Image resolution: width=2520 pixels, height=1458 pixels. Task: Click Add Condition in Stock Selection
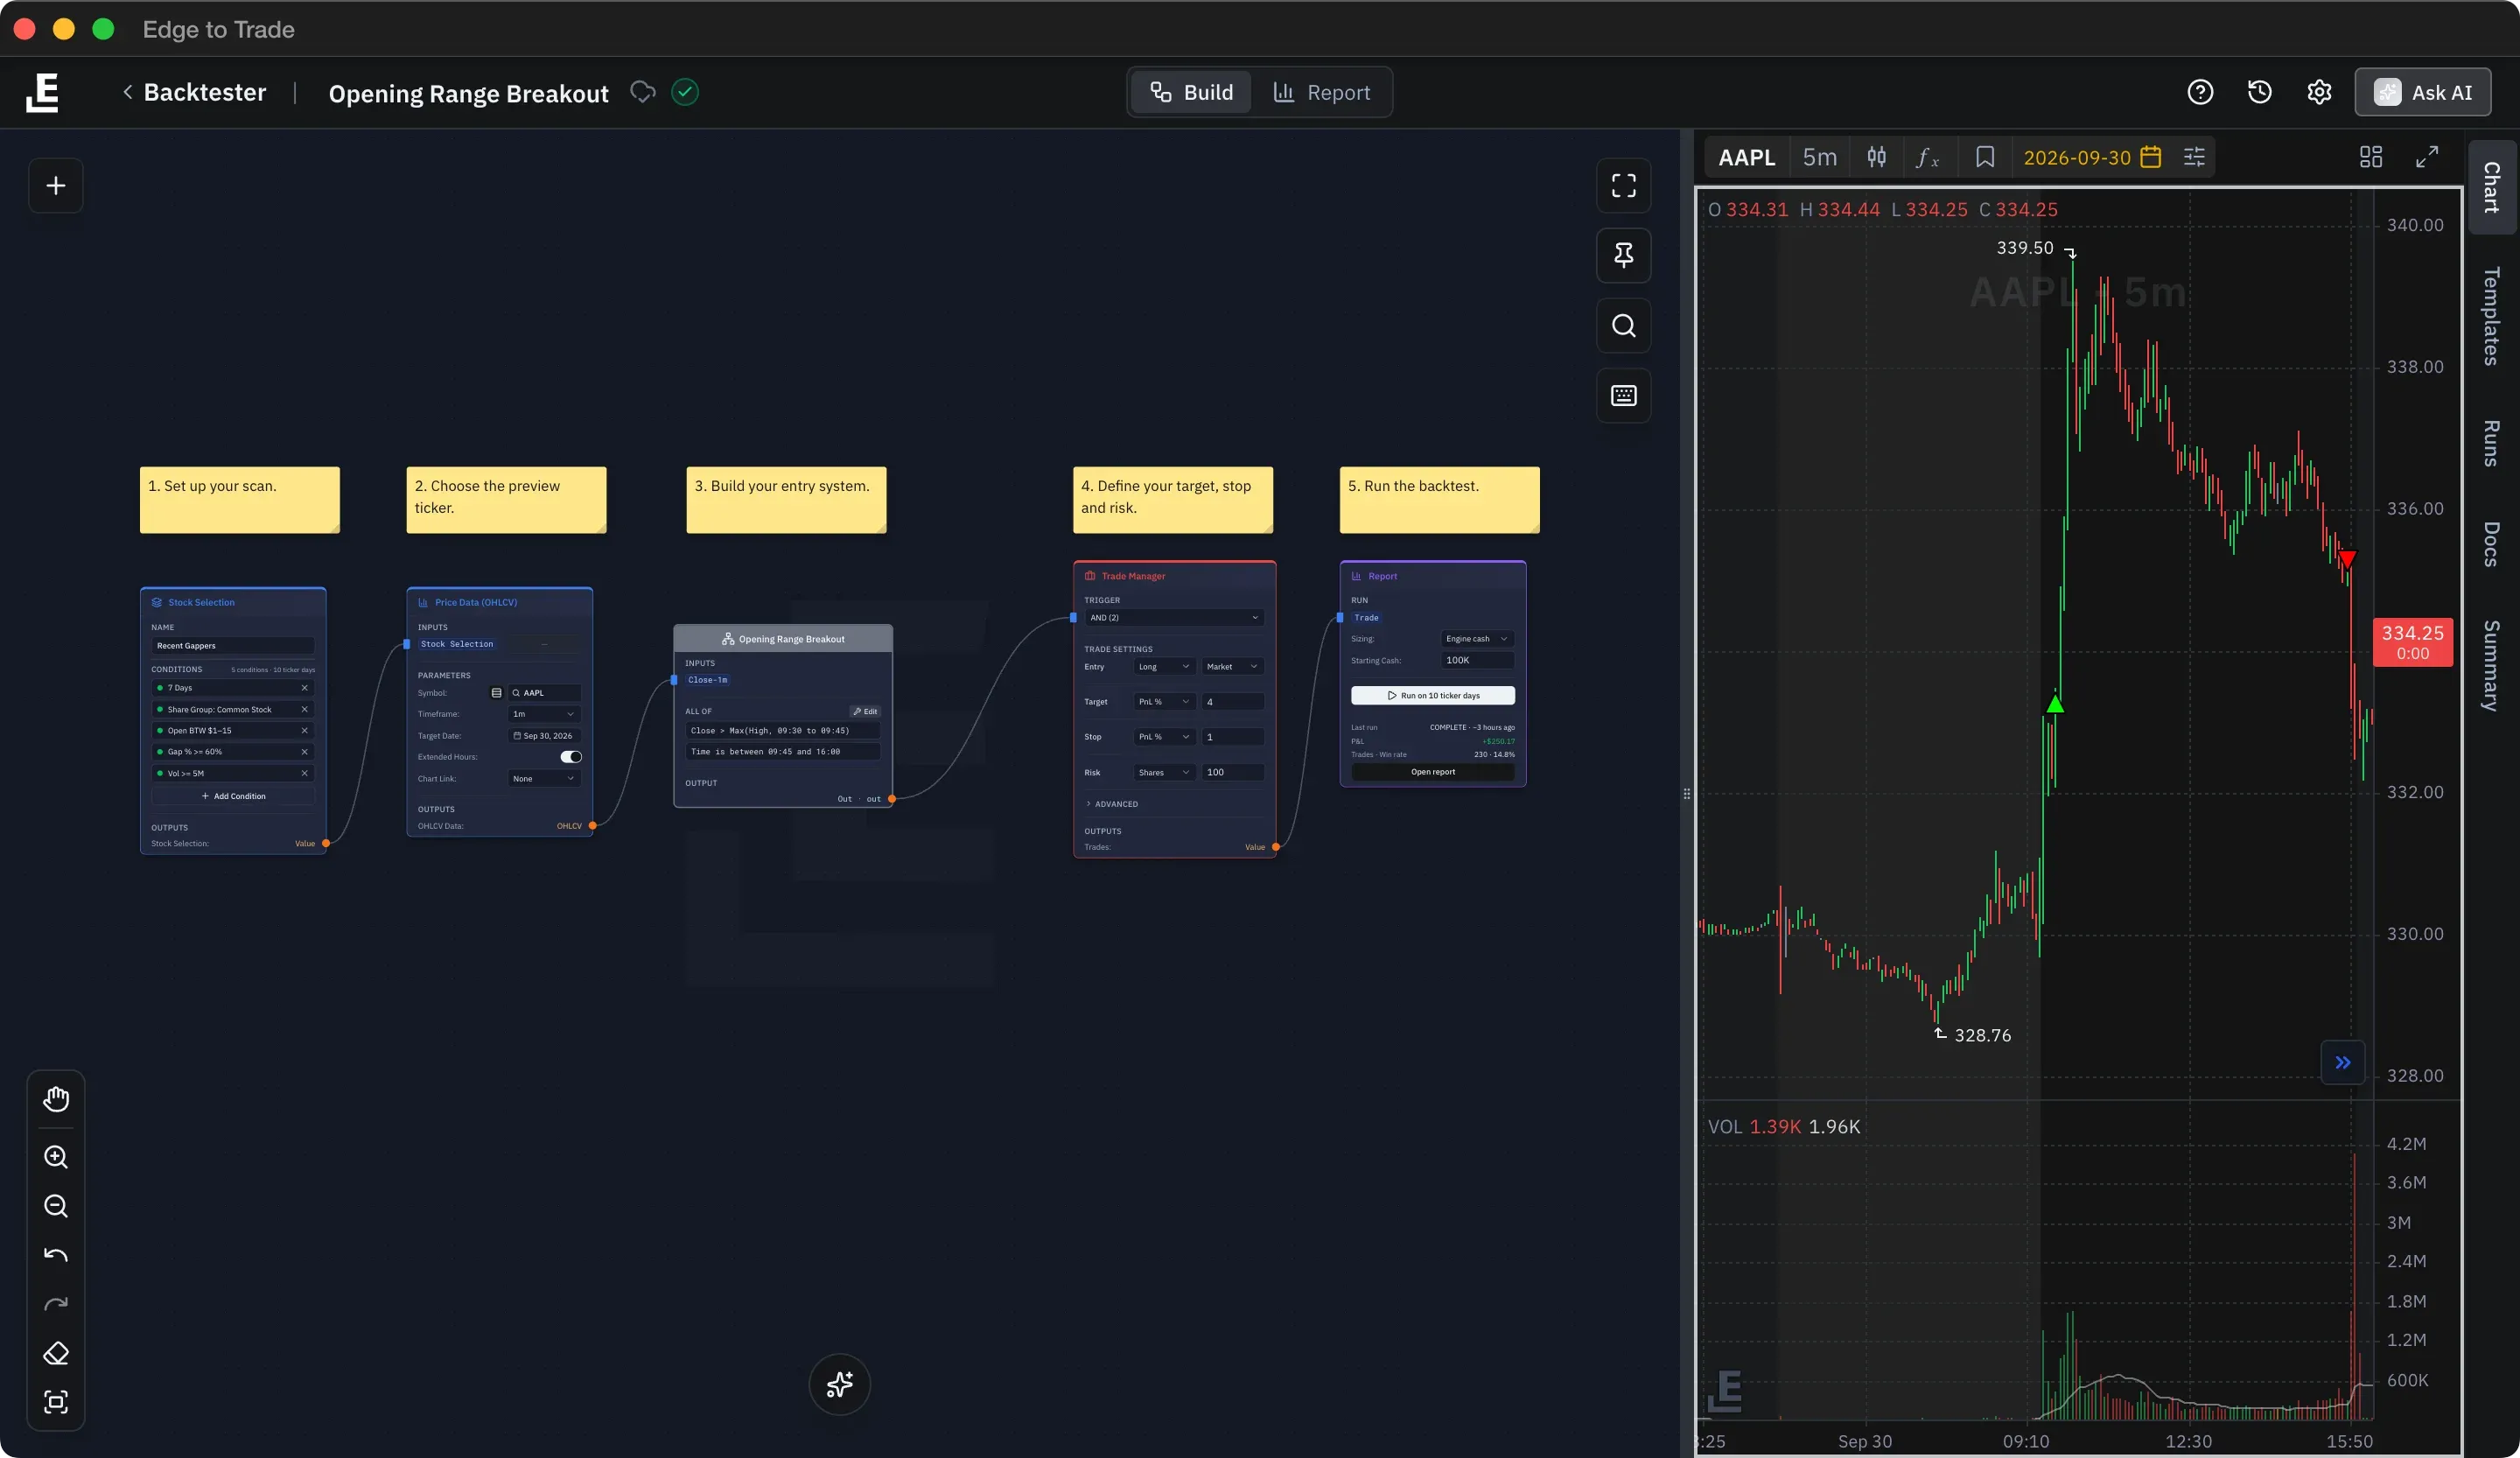(233, 796)
